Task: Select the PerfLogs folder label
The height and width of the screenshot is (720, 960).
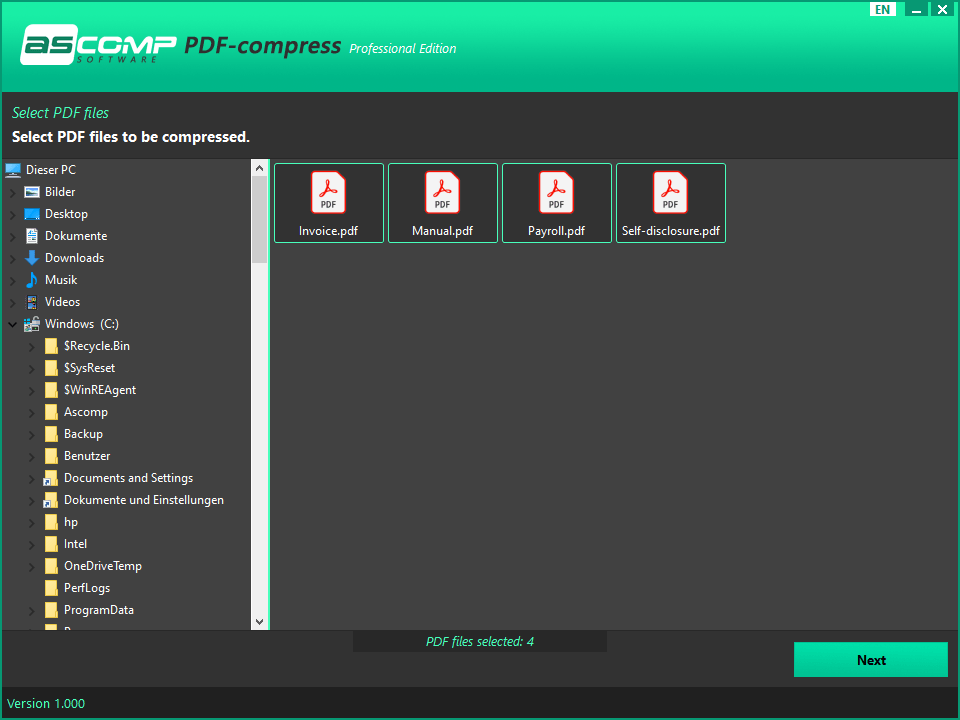Action: click(87, 588)
